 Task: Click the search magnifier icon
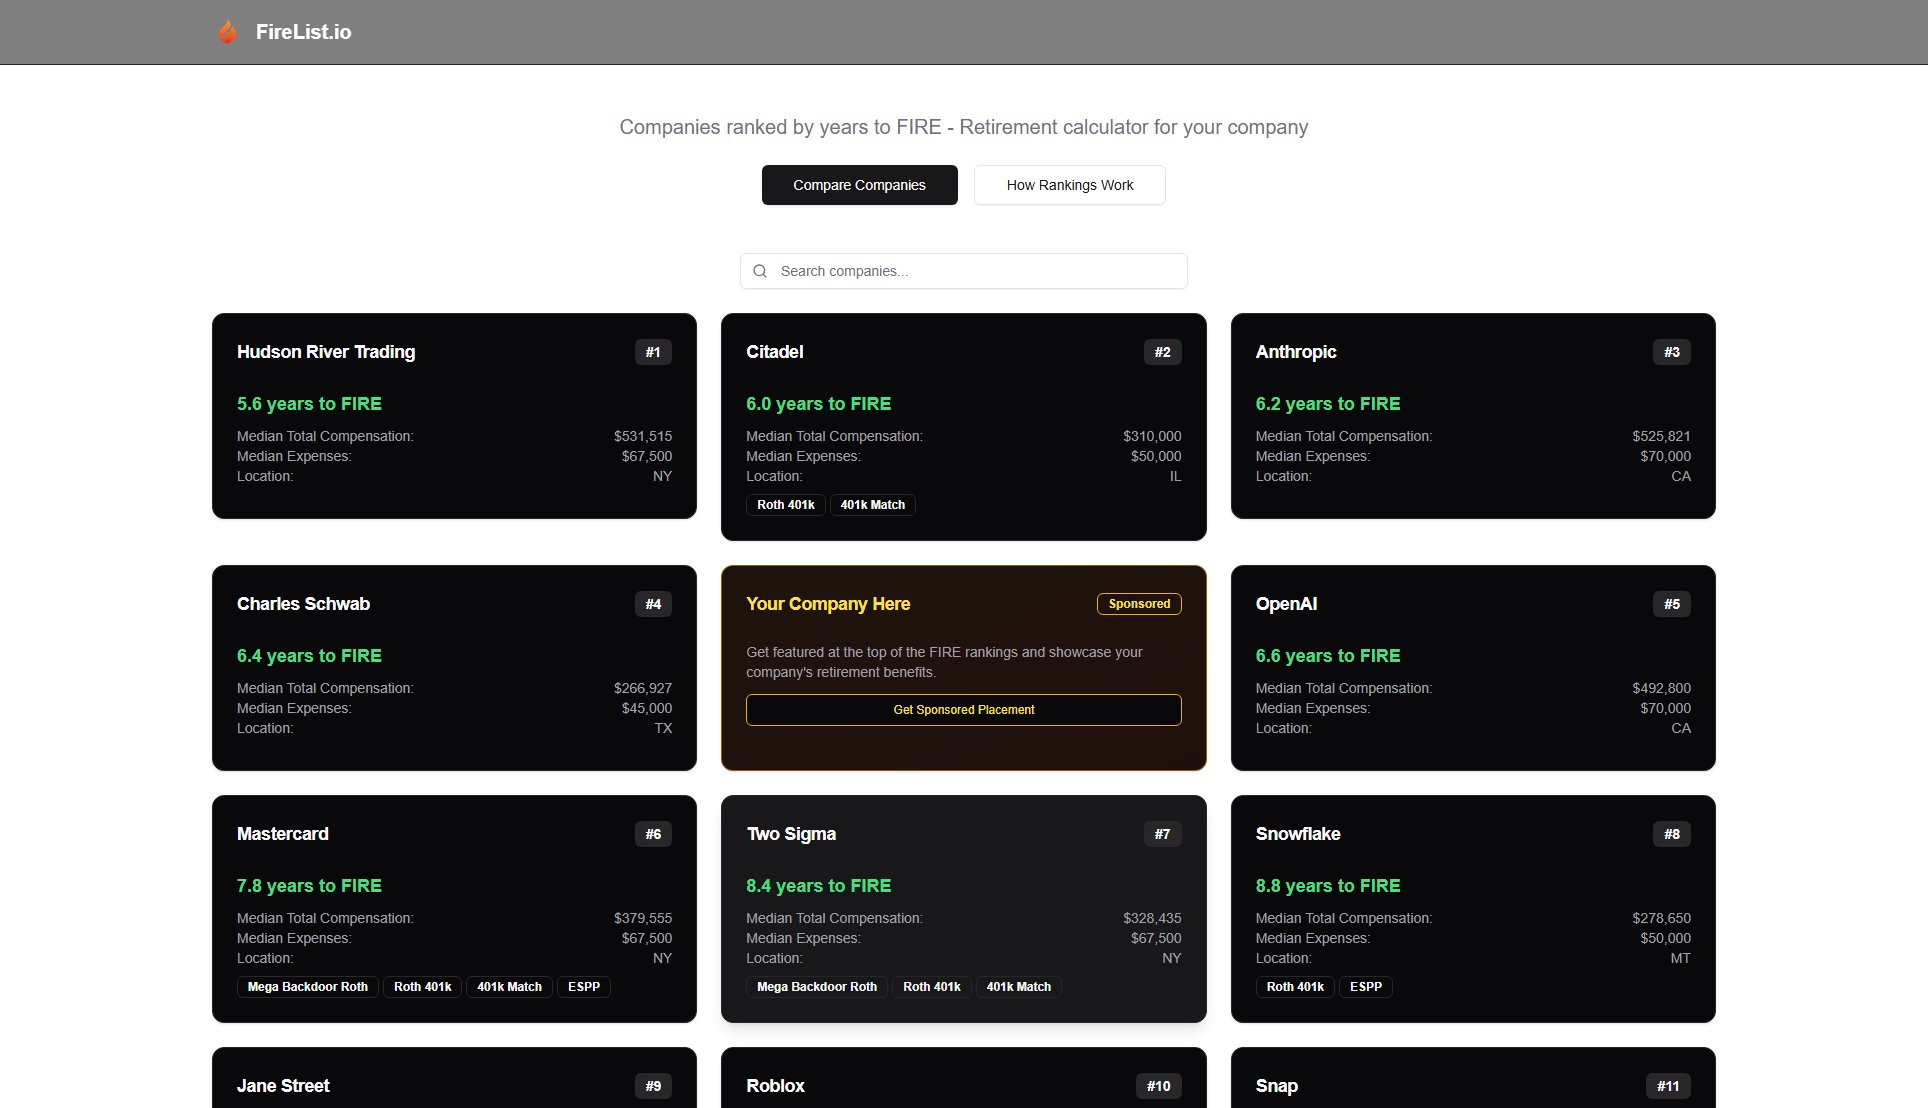760,271
